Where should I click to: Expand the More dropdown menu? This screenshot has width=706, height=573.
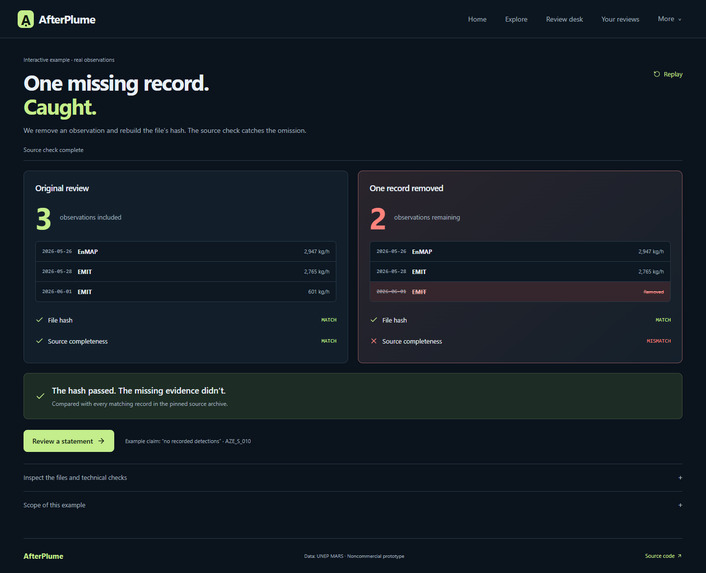click(x=670, y=19)
